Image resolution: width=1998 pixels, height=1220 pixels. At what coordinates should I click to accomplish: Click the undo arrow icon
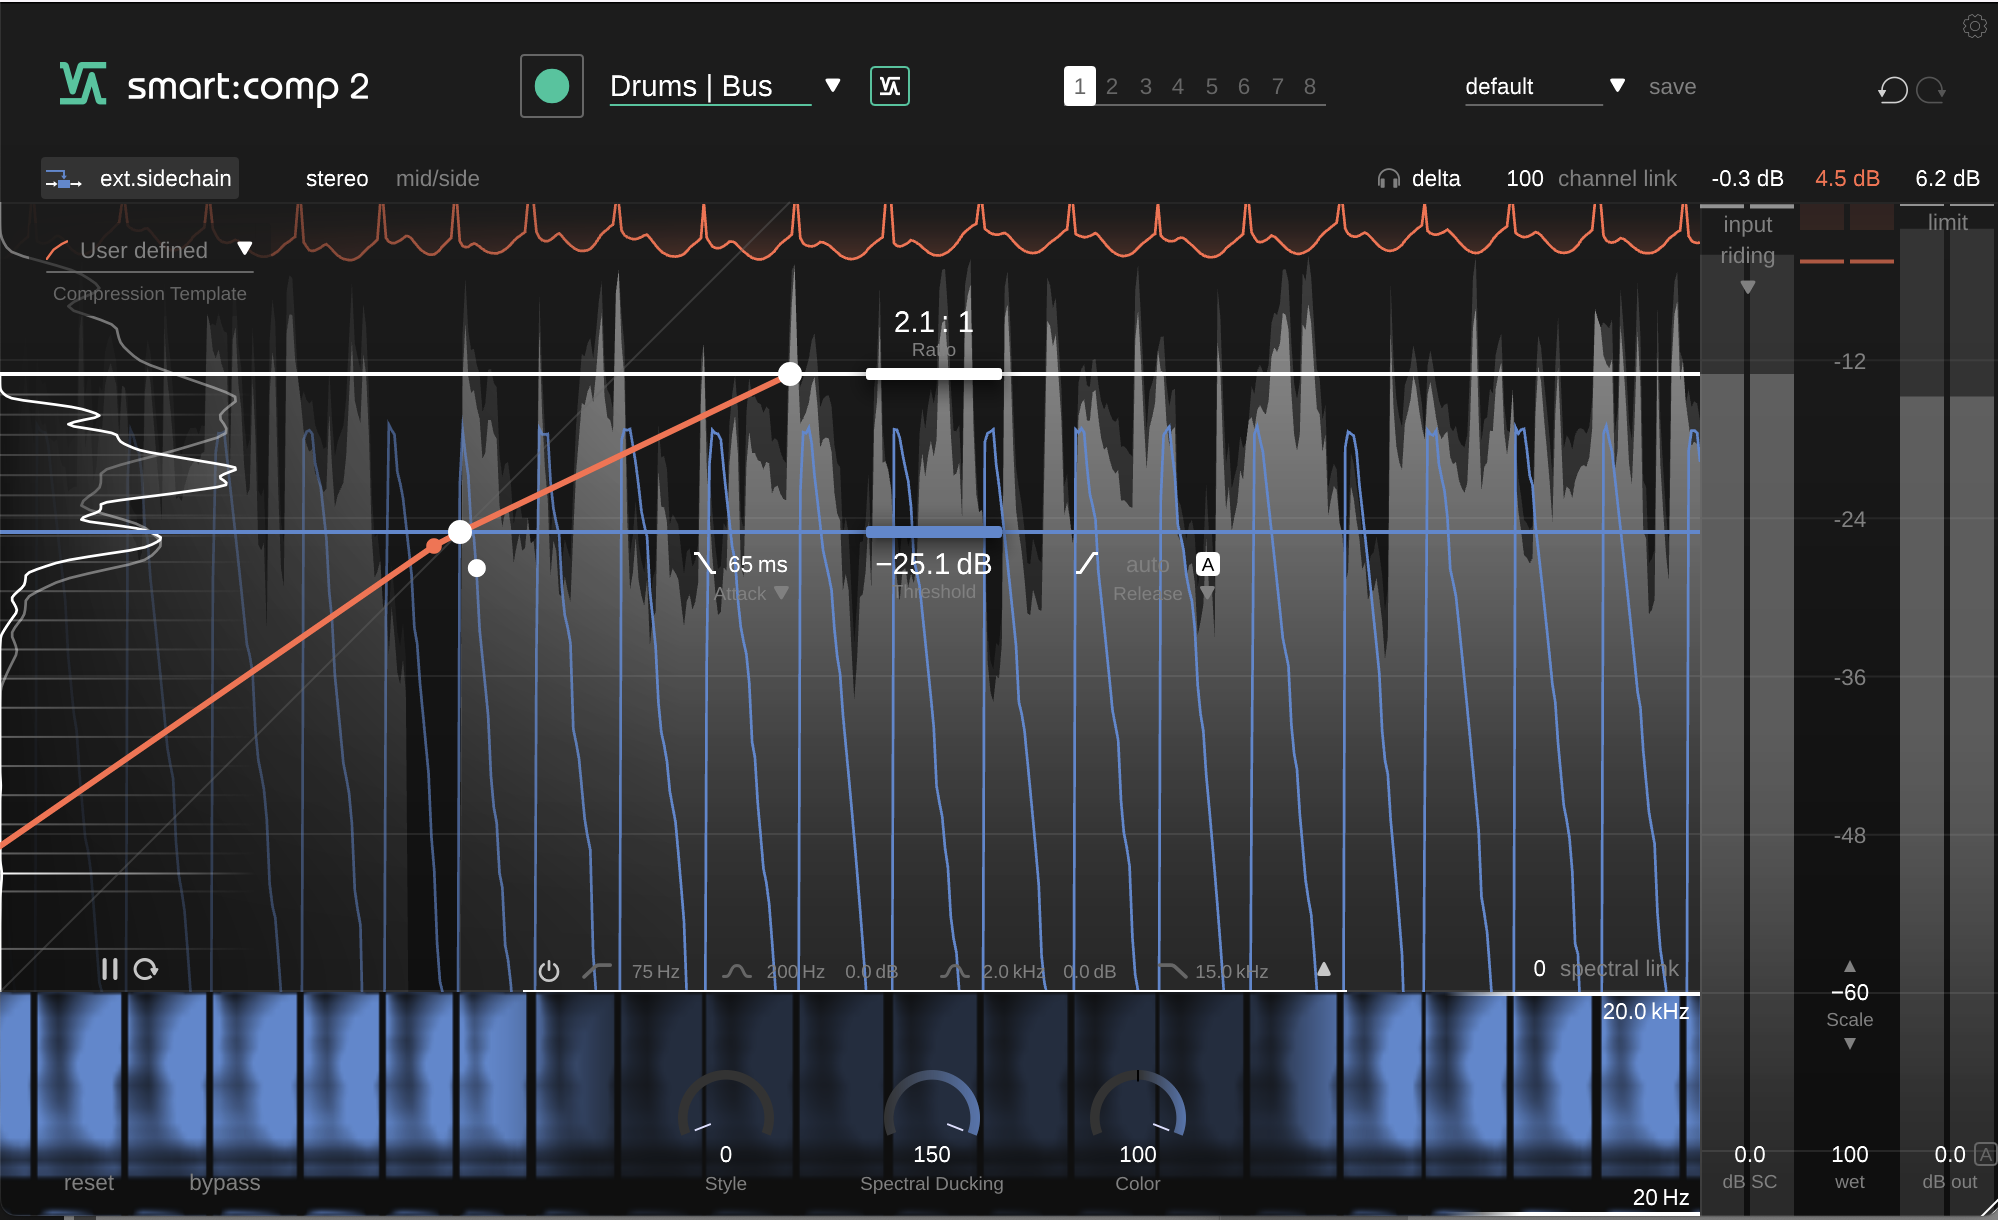point(1892,90)
